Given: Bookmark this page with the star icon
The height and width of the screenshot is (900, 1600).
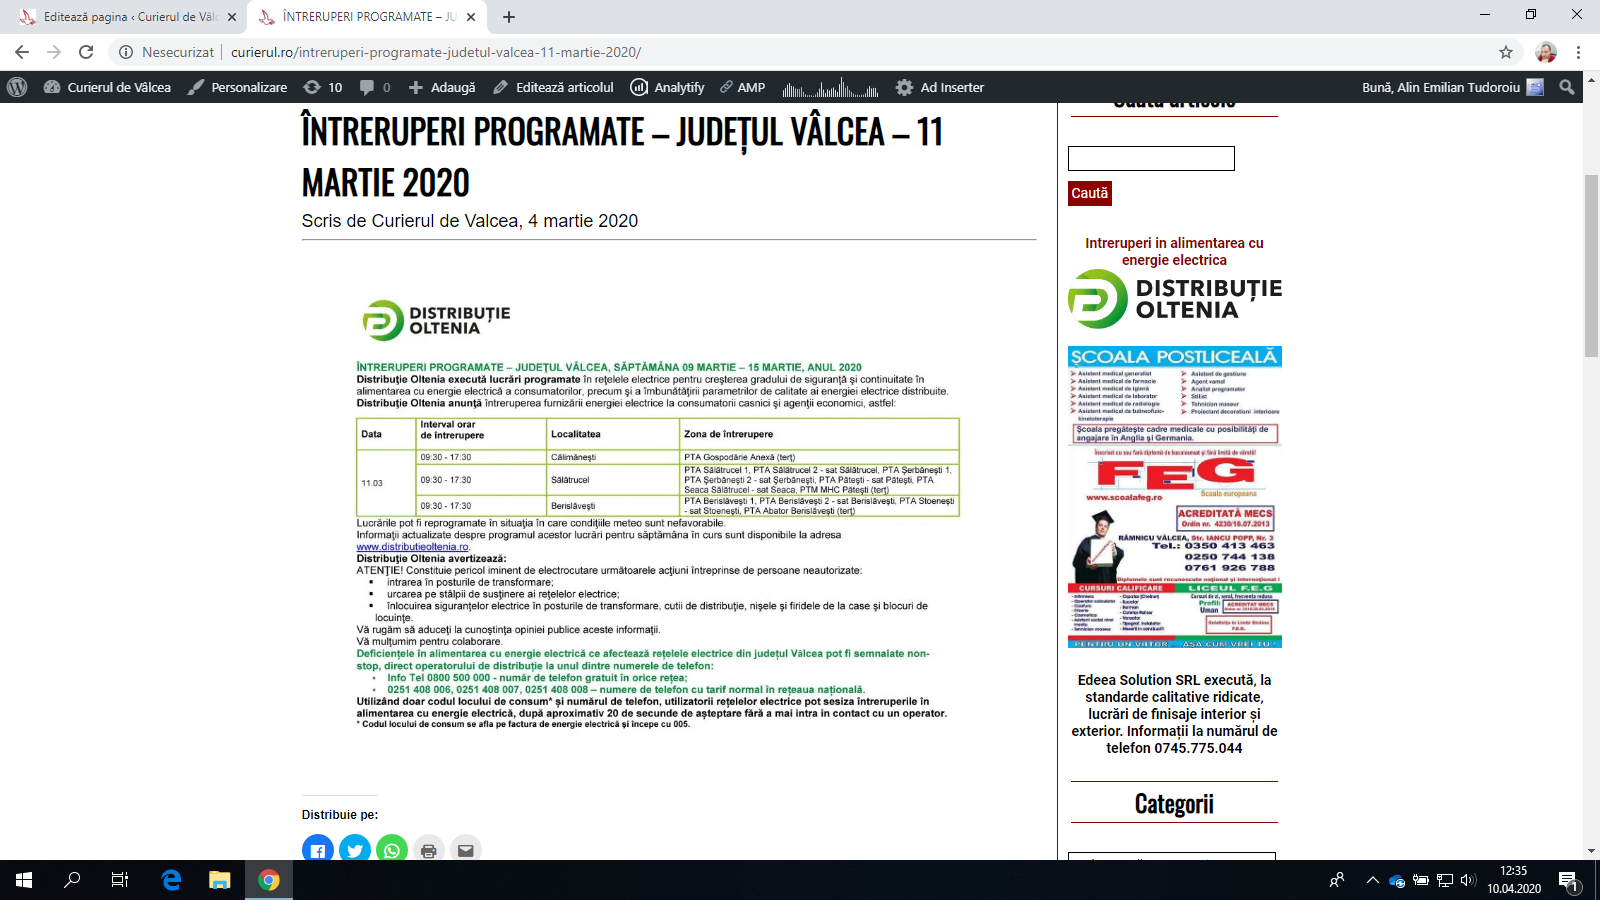Looking at the screenshot, I should (1506, 52).
